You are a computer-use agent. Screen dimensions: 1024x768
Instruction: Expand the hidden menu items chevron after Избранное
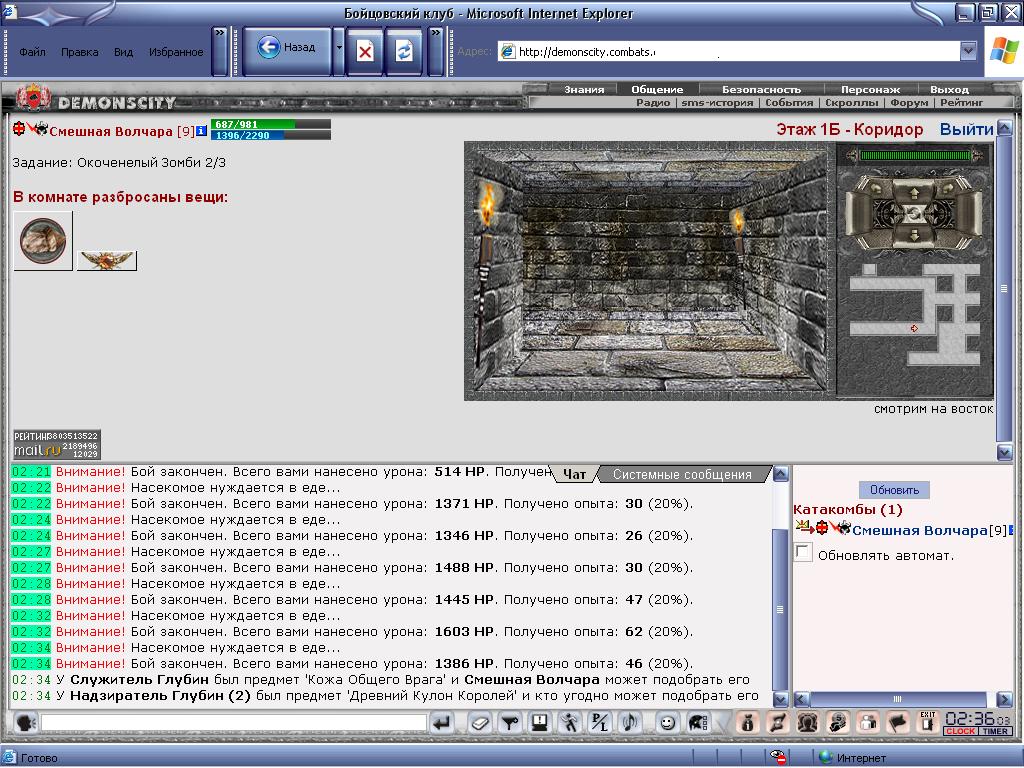click(220, 33)
